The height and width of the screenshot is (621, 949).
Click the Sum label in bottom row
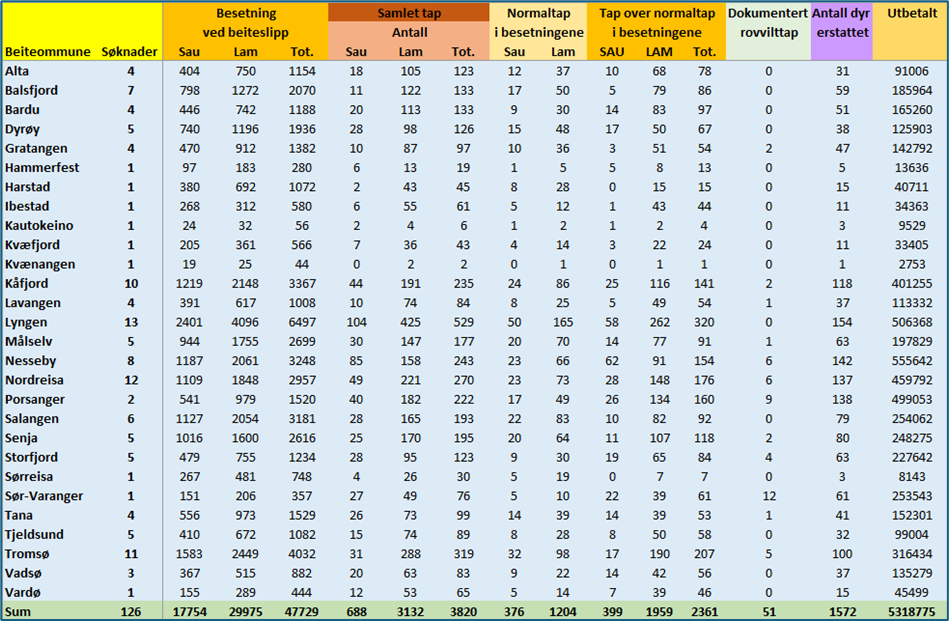click(x=18, y=612)
